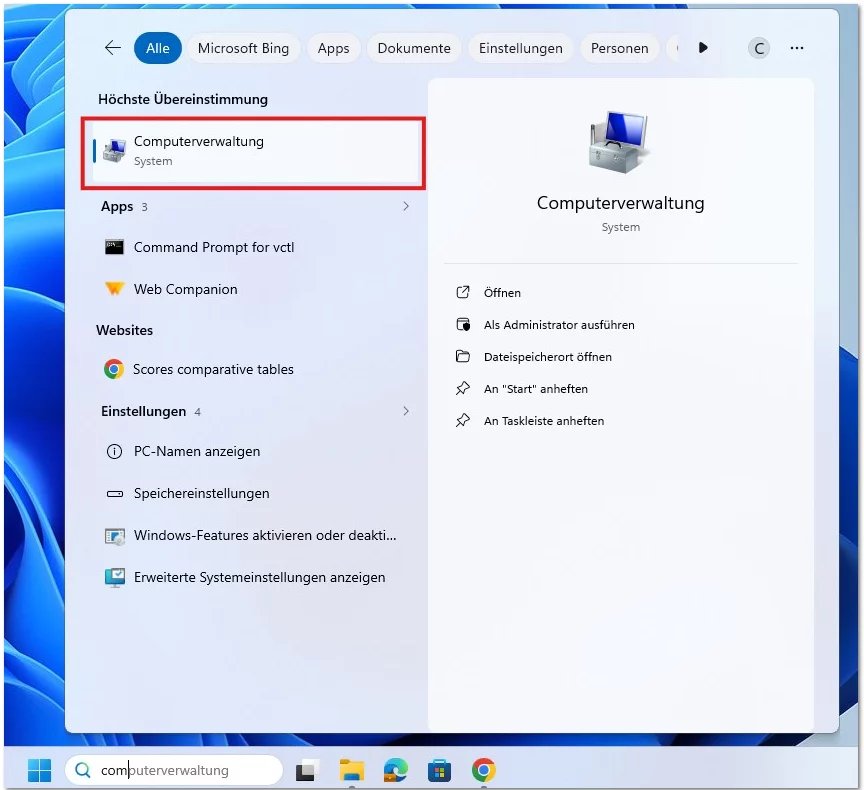
Task: Open Task View from the taskbar
Action: pos(307,770)
